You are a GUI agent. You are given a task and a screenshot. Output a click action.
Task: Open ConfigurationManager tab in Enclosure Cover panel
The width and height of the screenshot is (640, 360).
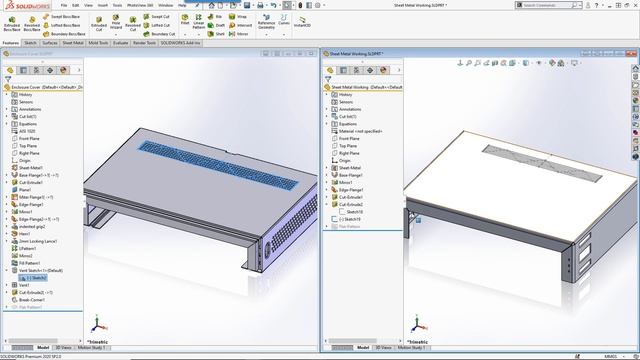[x=36, y=70]
